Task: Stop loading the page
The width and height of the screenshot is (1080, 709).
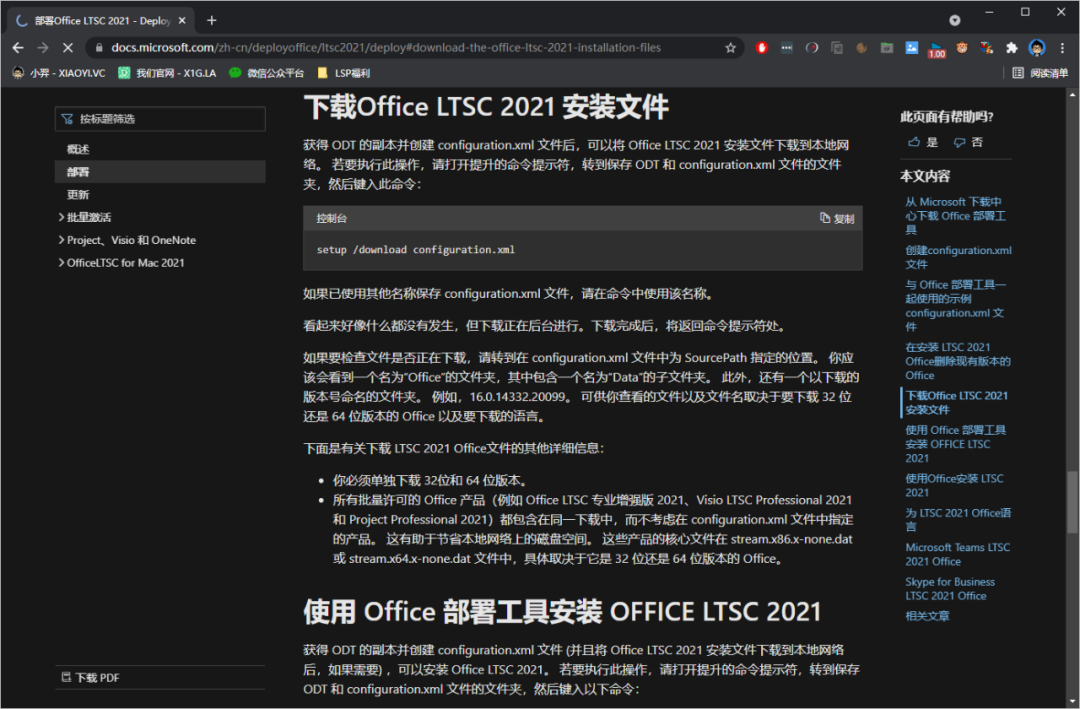Action: [67, 47]
